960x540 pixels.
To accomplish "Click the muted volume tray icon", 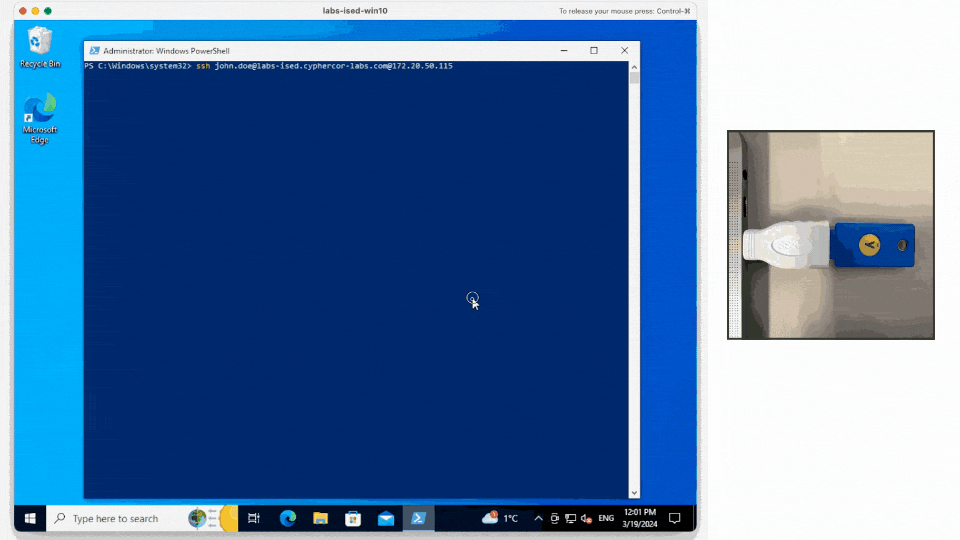I will (x=586, y=518).
